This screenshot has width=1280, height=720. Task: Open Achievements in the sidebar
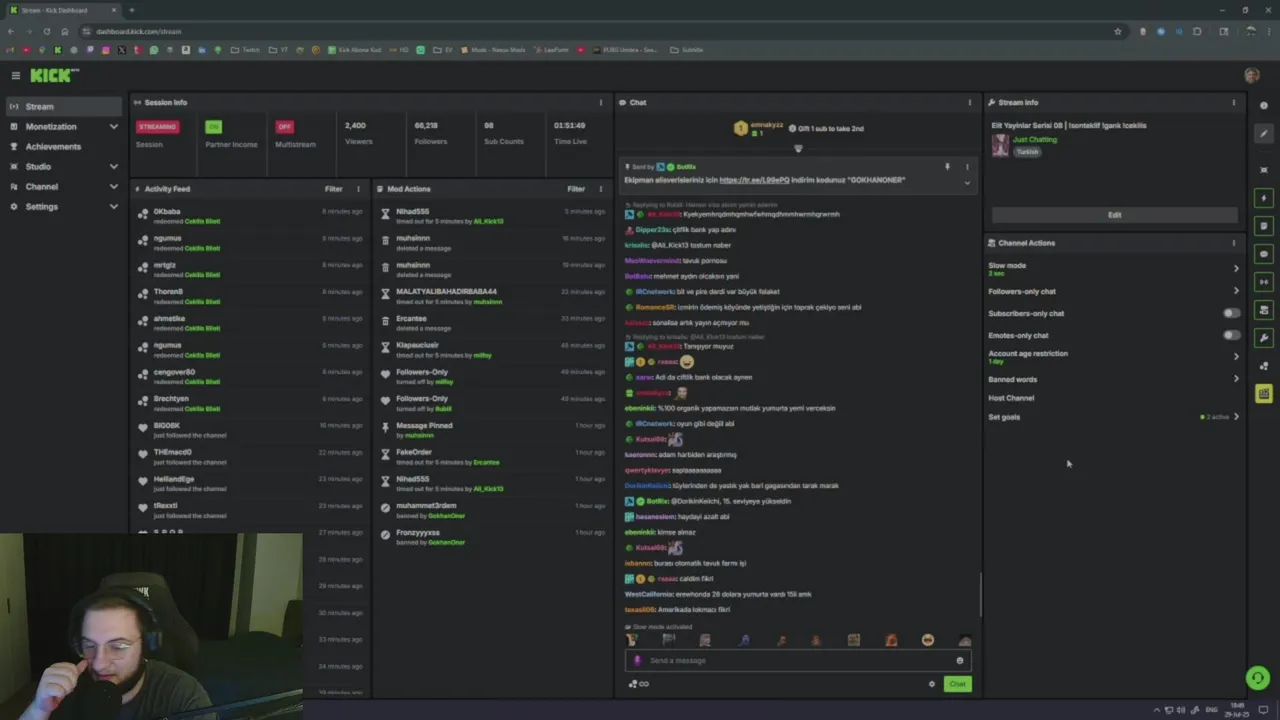[63, 147]
